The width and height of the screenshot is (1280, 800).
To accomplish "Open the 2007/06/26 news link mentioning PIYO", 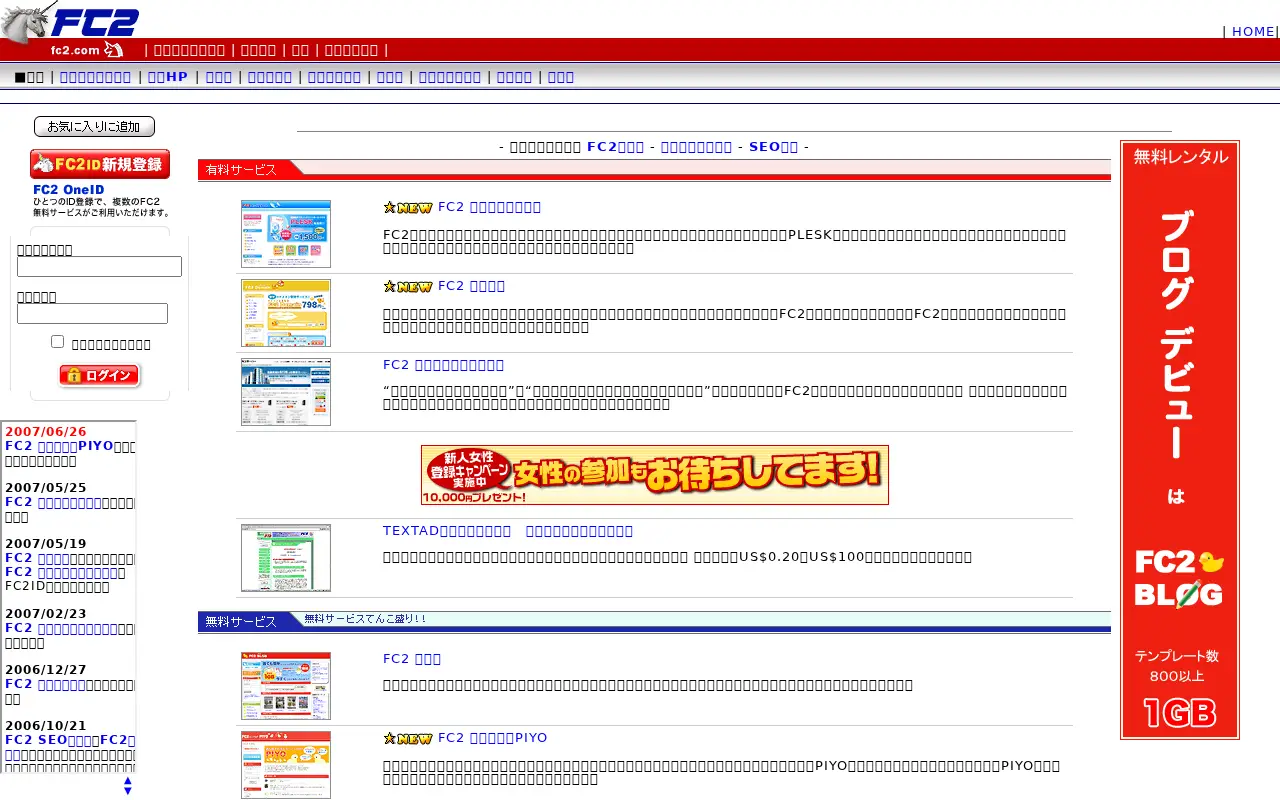I will 59,446.
